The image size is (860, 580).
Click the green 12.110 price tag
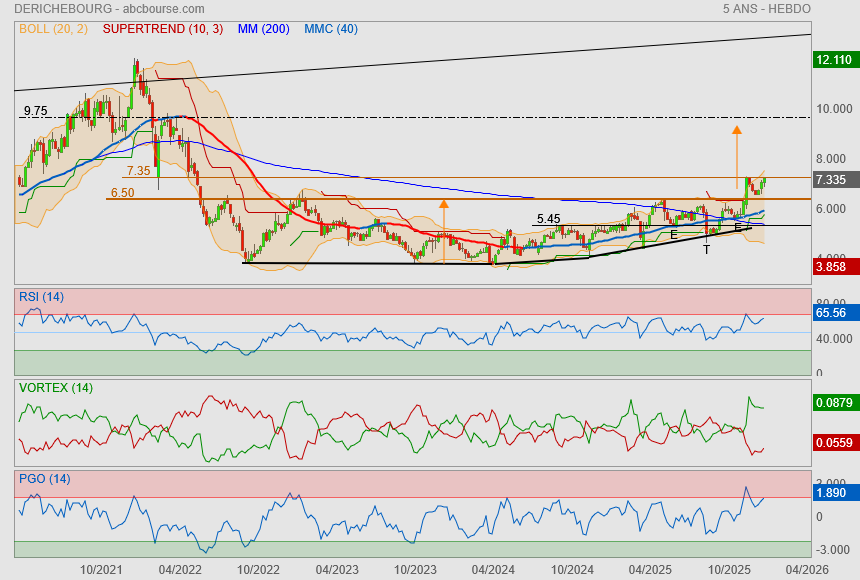[833, 60]
